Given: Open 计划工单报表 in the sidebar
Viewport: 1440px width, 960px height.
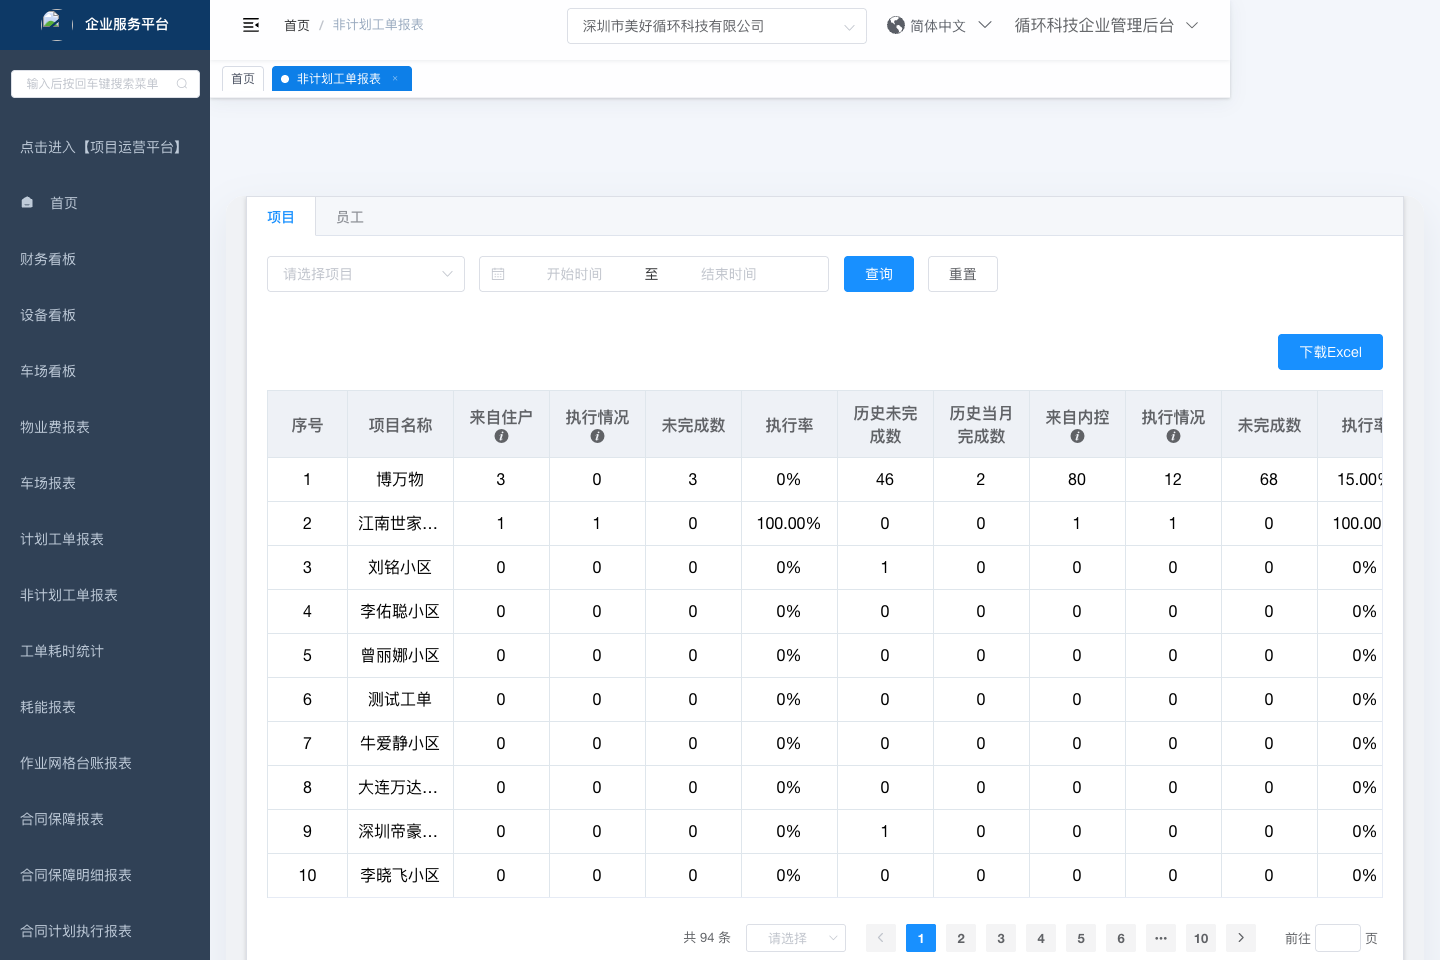Looking at the screenshot, I should point(62,539).
